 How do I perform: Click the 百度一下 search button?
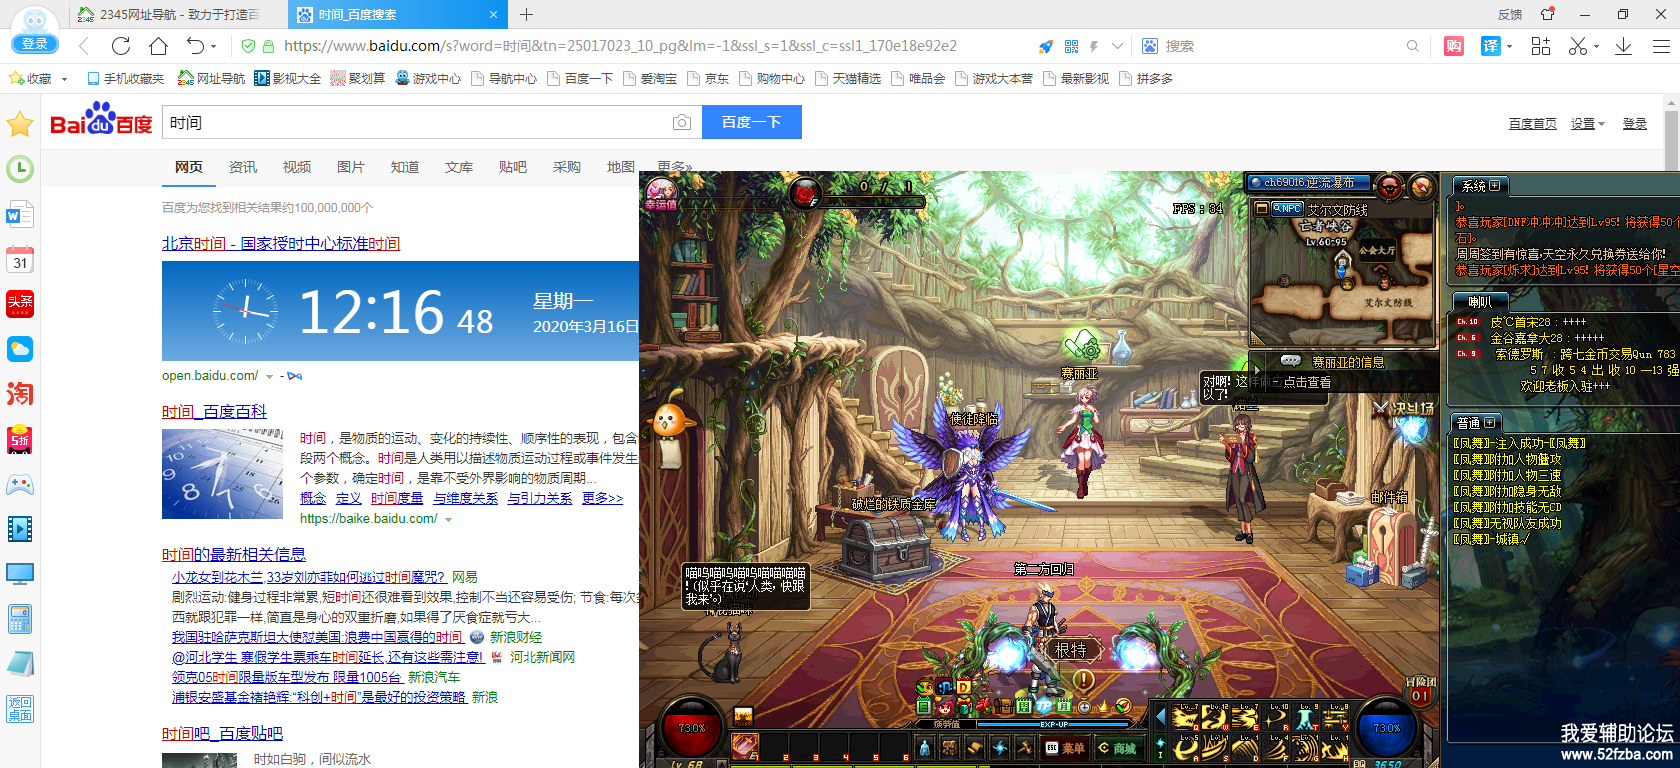click(x=751, y=122)
